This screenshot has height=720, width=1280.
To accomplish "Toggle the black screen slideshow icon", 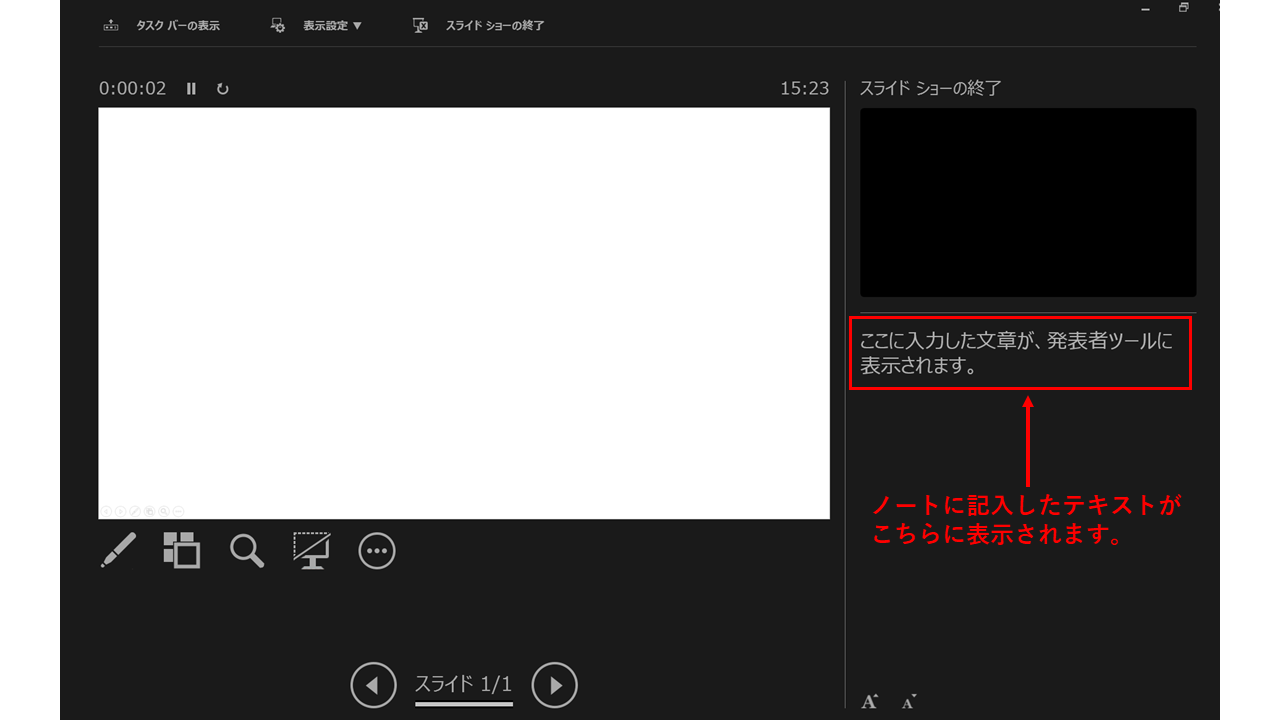I will (x=312, y=551).
